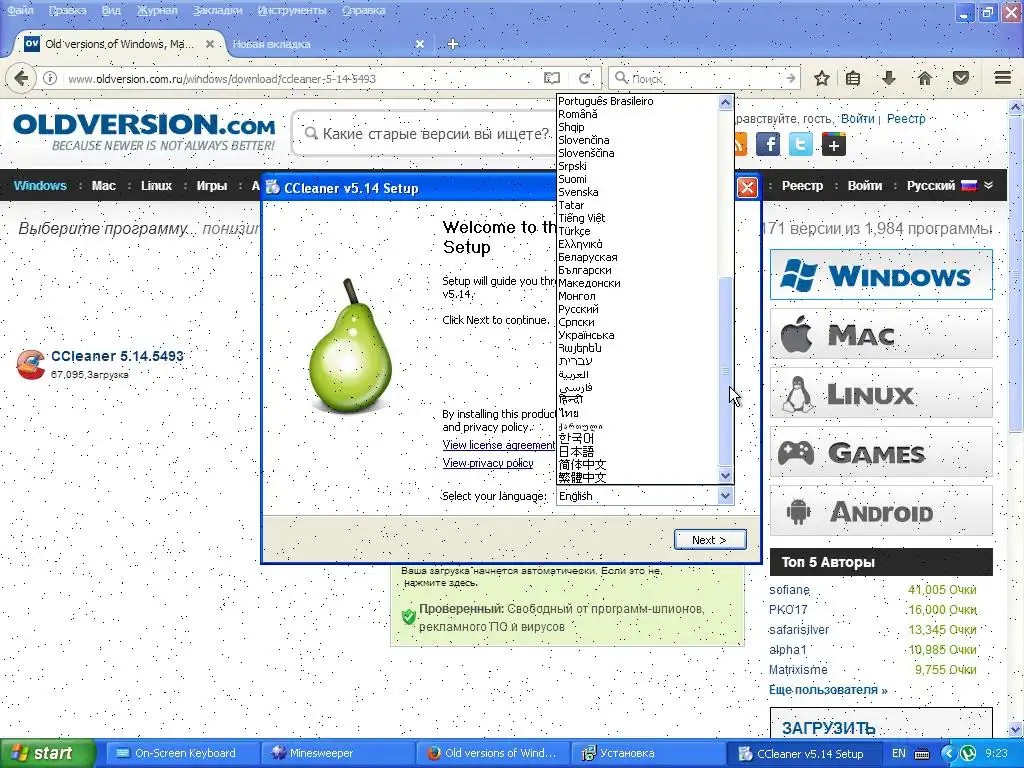
Task: Show bookmarks list icon
Action: [853, 78]
